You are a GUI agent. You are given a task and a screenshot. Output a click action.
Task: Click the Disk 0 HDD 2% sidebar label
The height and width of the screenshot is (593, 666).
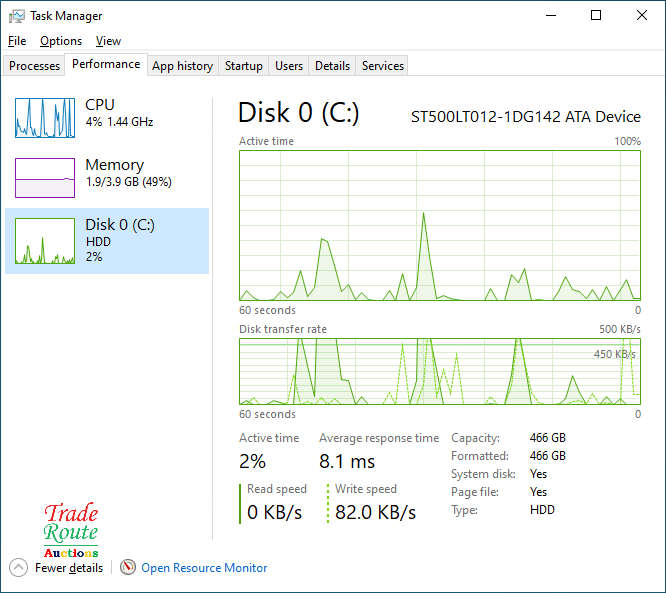click(x=120, y=240)
